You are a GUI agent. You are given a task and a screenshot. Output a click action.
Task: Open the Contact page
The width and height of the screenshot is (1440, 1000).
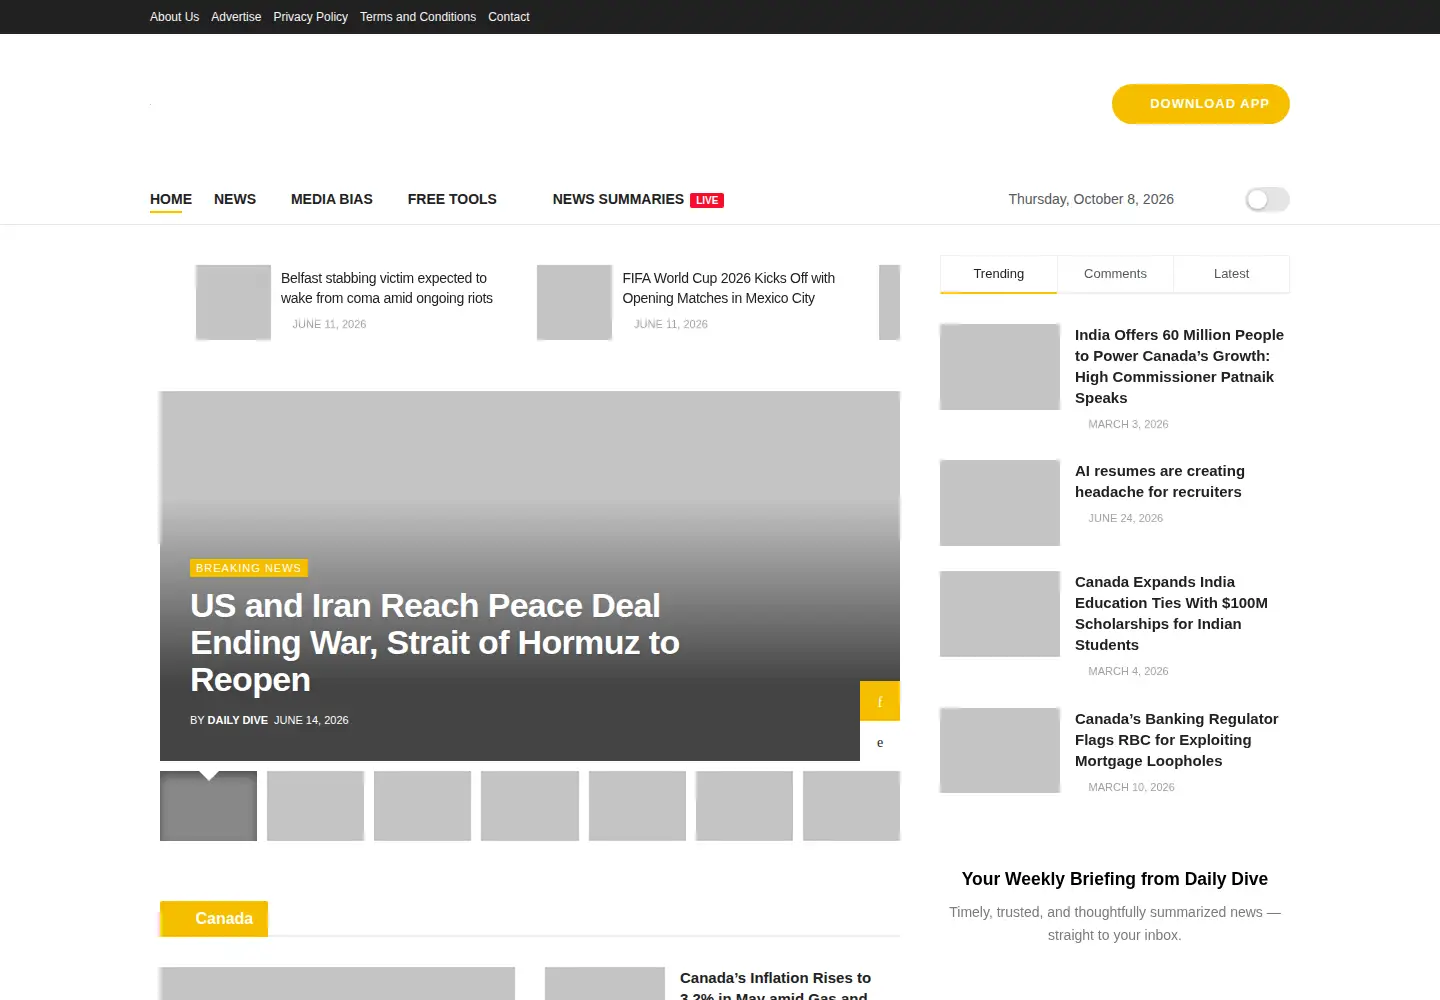pos(509,17)
